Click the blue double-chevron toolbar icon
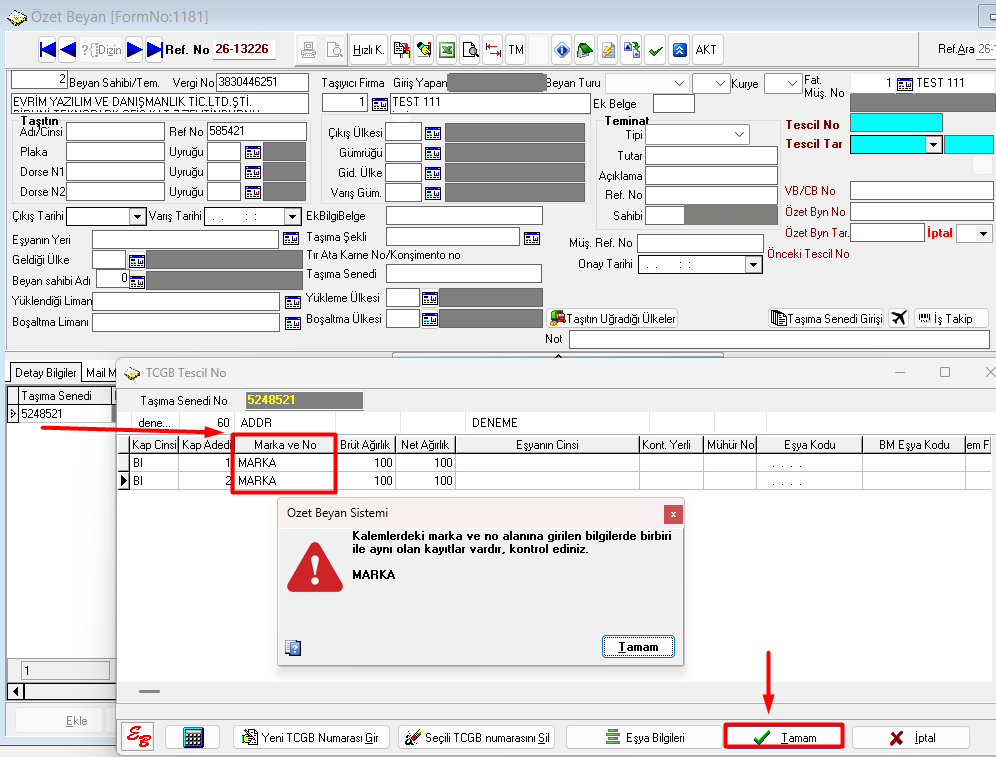Viewport: 996px width, 757px height. (680, 50)
